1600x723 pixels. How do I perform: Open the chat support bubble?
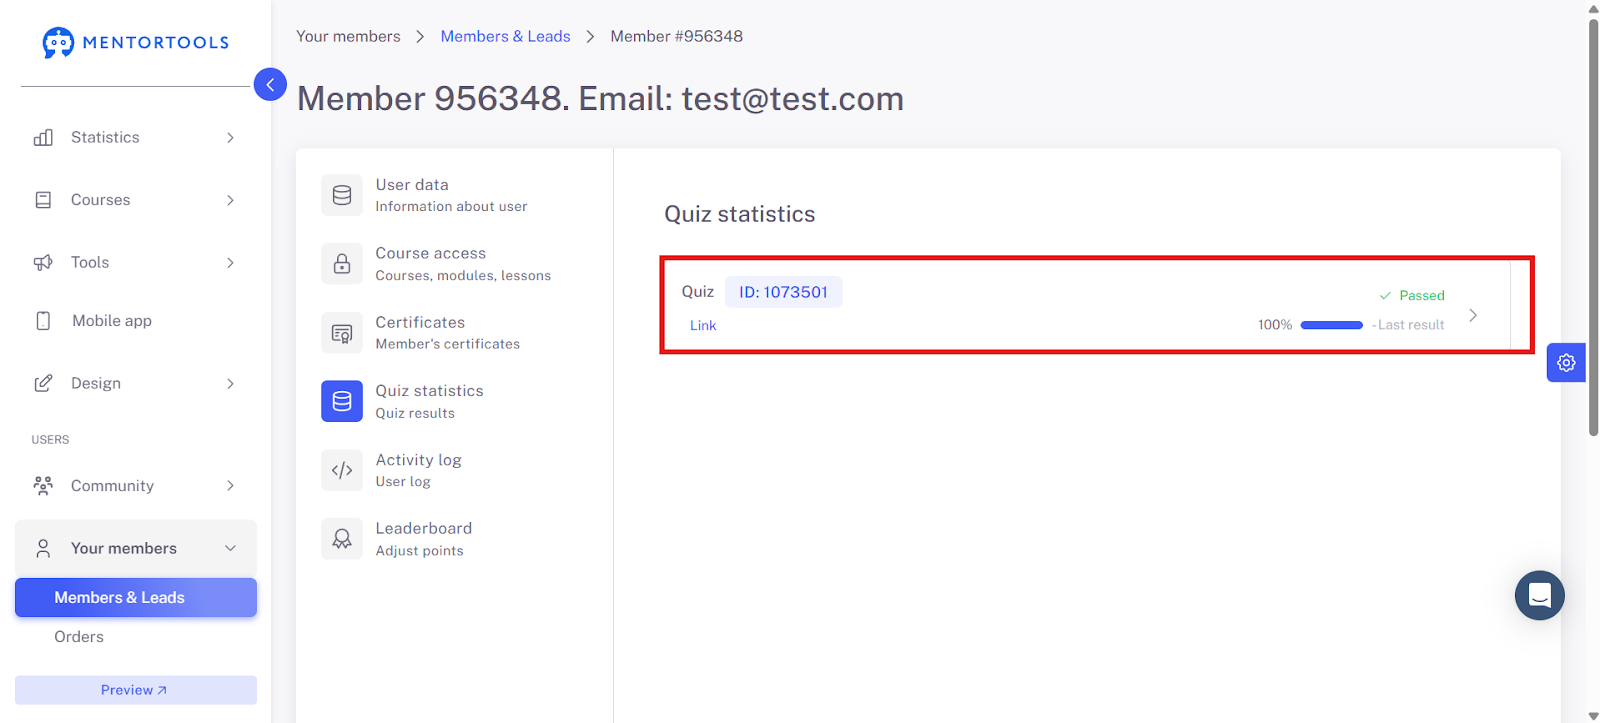pyautogui.click(x=1540, y=595)
